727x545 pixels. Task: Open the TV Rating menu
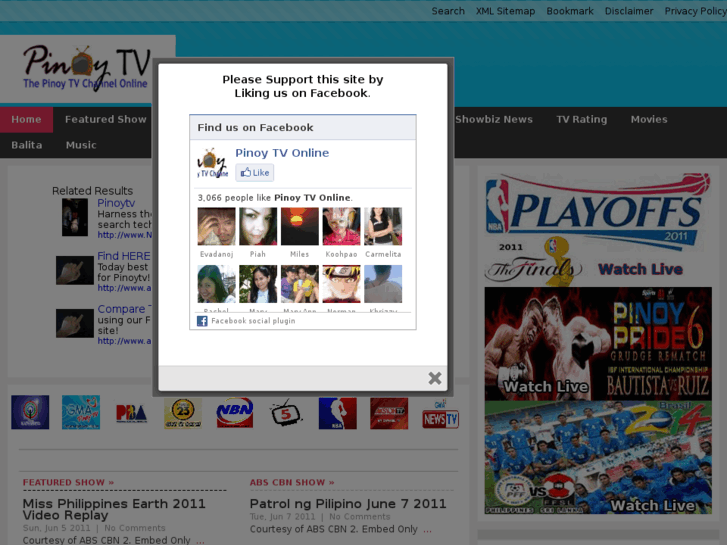click(x=581, y=120)
